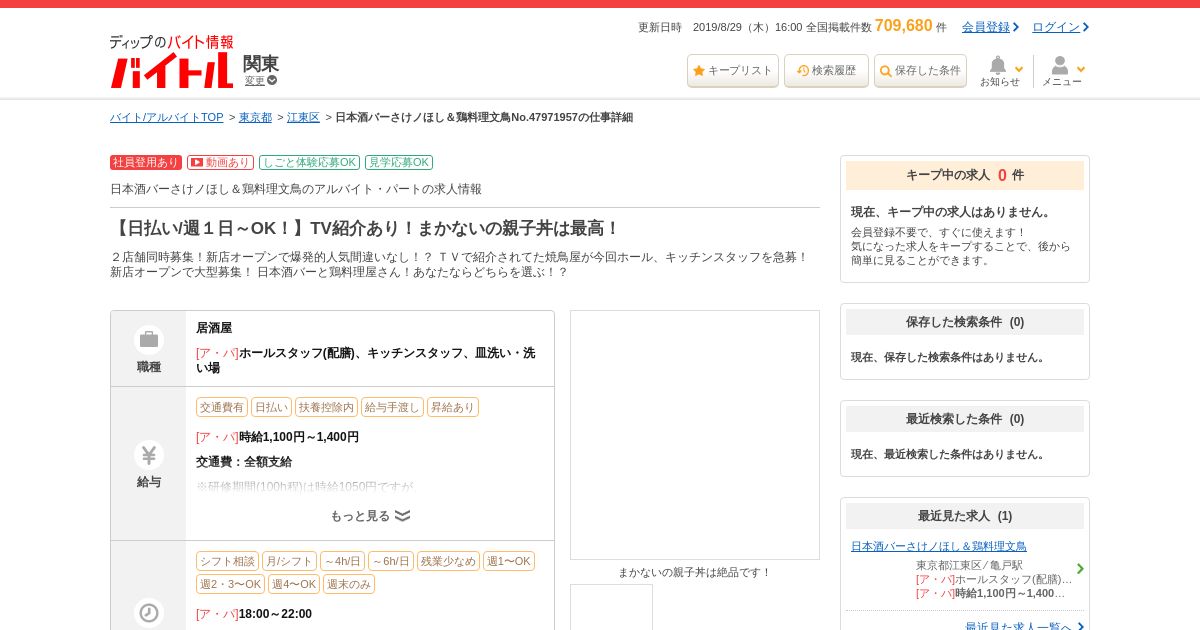Click the 最近見た求人 (1) header
This screenshot has width=1200, height=630.
point(965,516)
